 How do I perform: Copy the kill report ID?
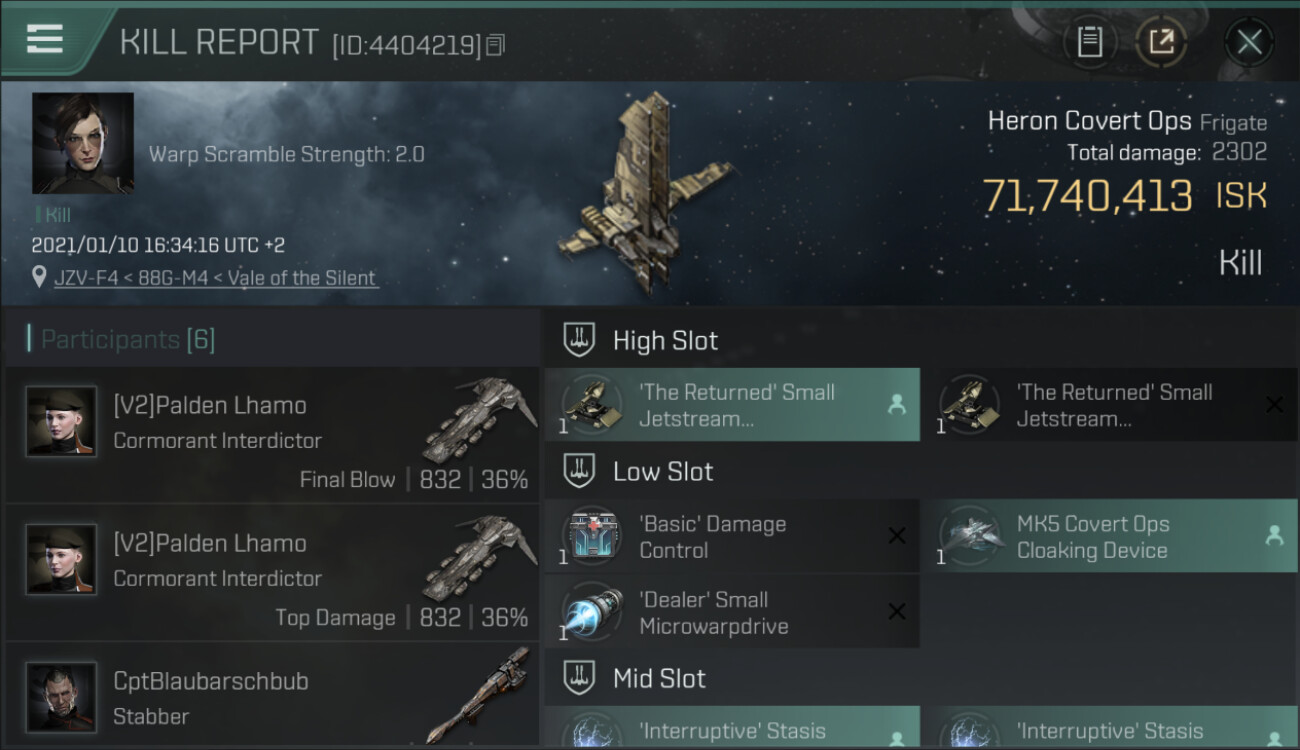(496, 45)
